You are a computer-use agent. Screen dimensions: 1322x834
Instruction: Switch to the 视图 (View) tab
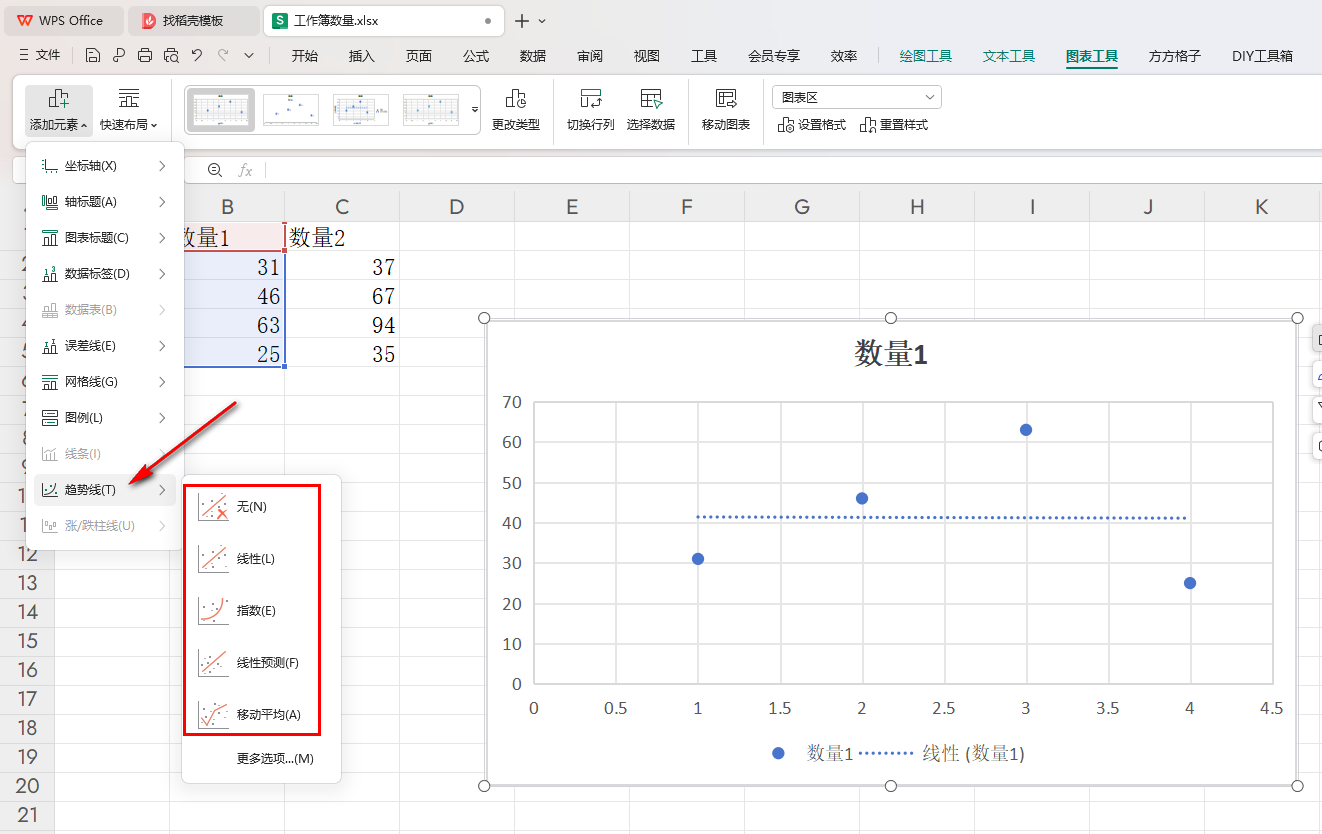647,56
